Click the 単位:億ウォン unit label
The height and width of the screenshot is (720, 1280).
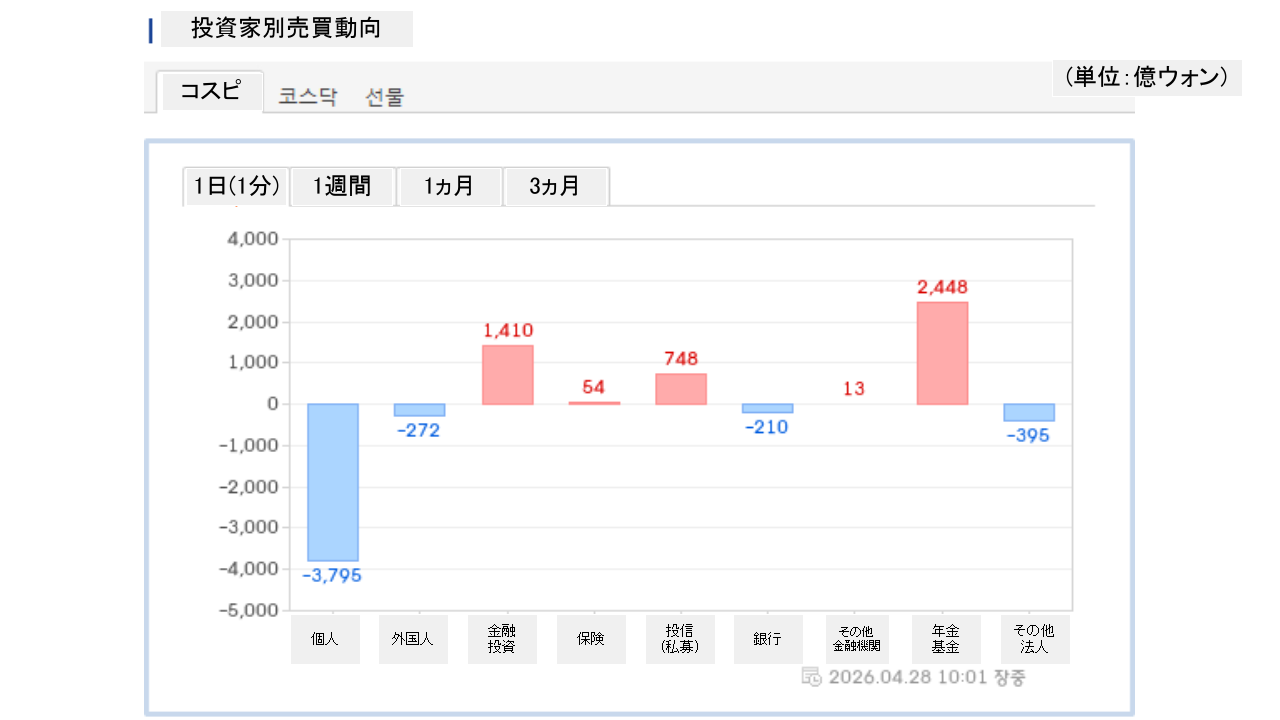tap(1146, 77)
